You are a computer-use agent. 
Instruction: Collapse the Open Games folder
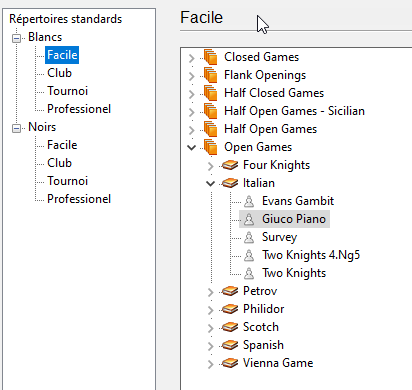pos(192,147)
